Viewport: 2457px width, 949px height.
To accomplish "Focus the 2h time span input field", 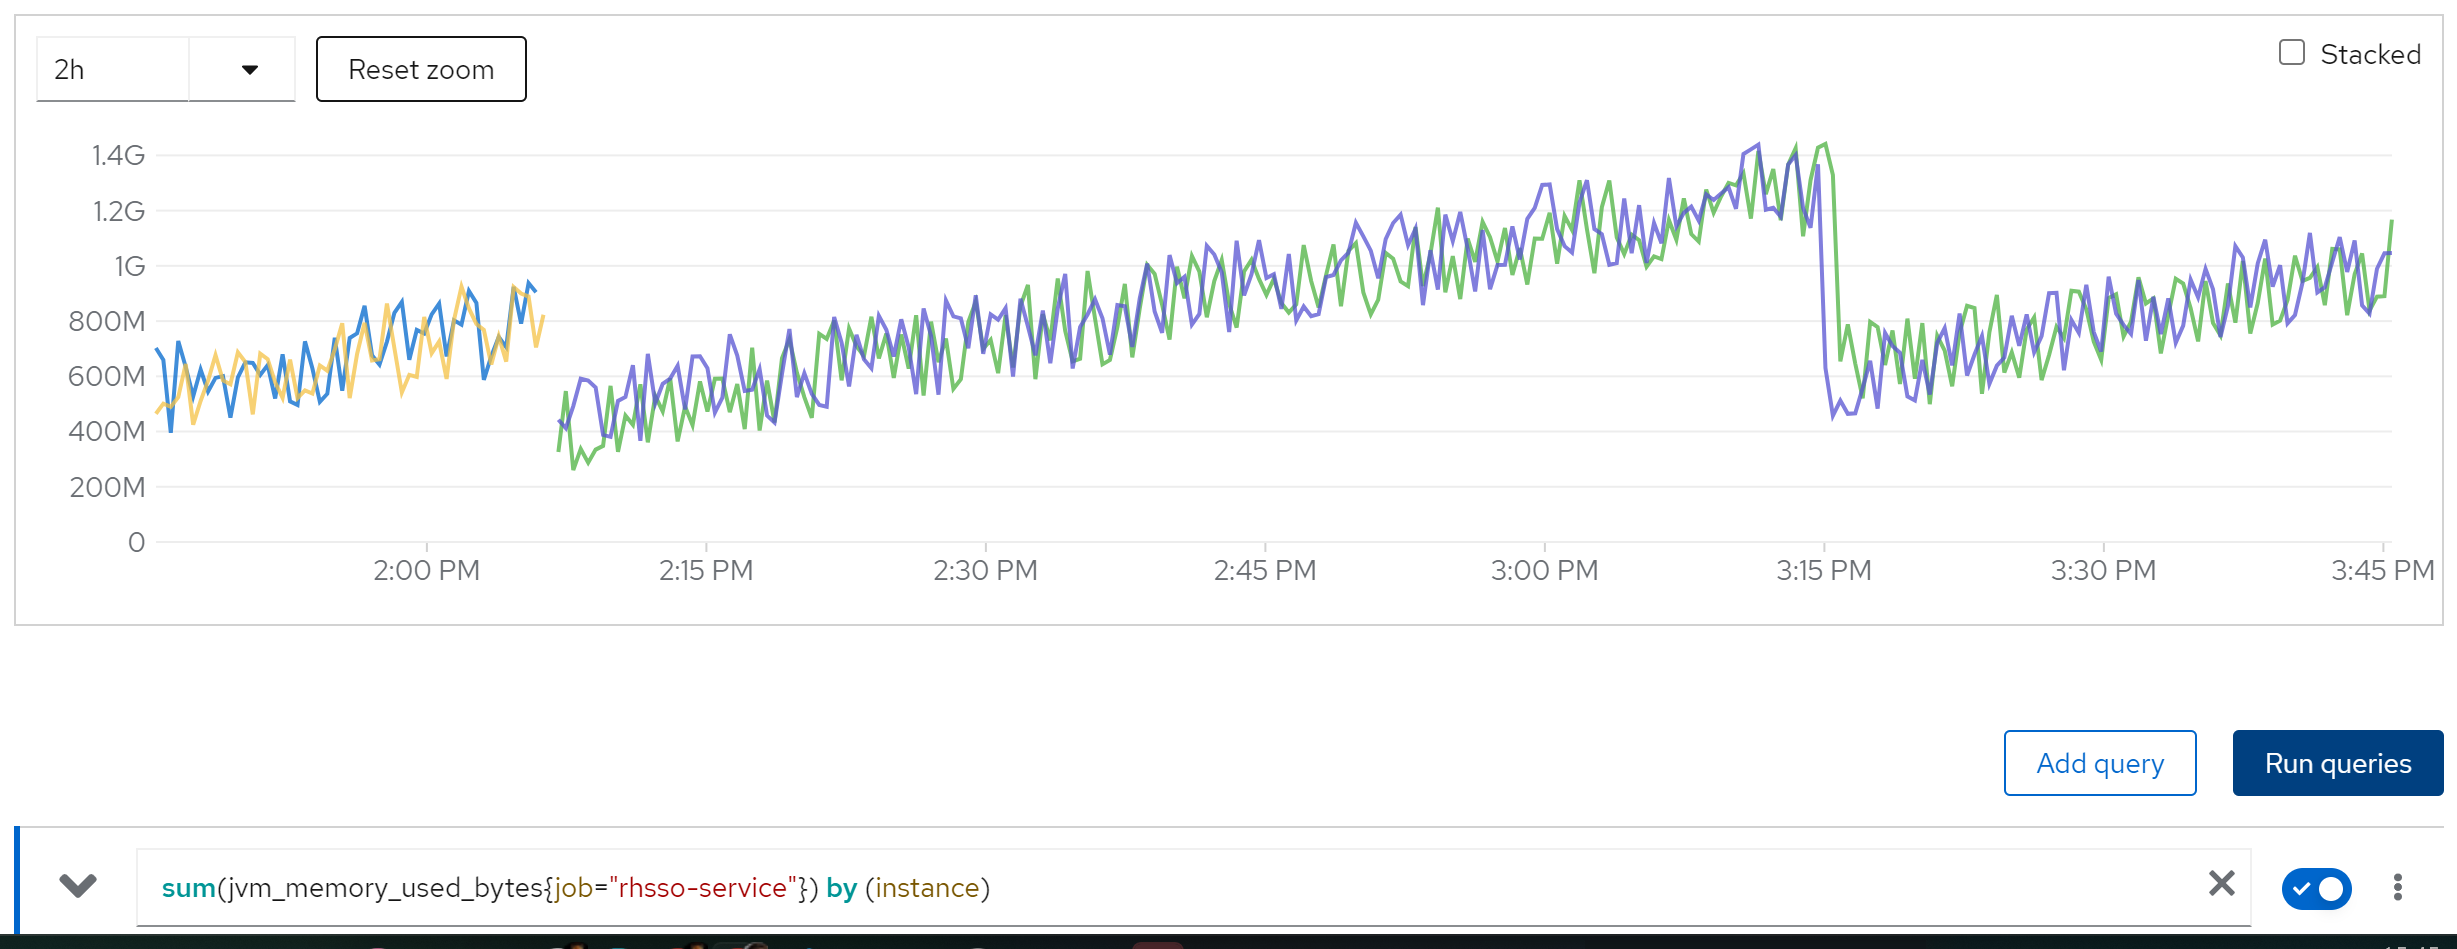I will tap(112, 70).
